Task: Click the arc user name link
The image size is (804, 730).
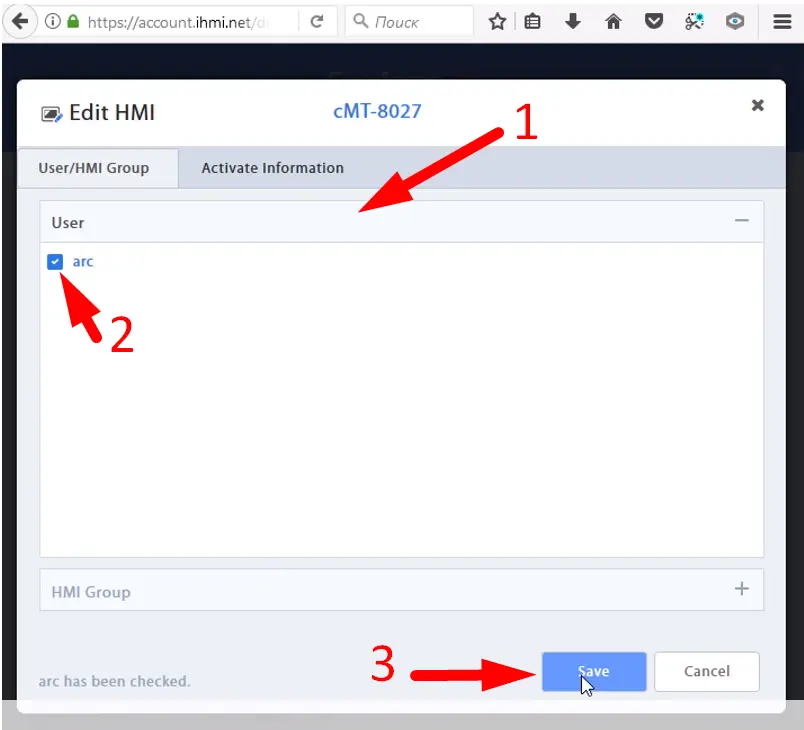Action: [x=83, y=261]
